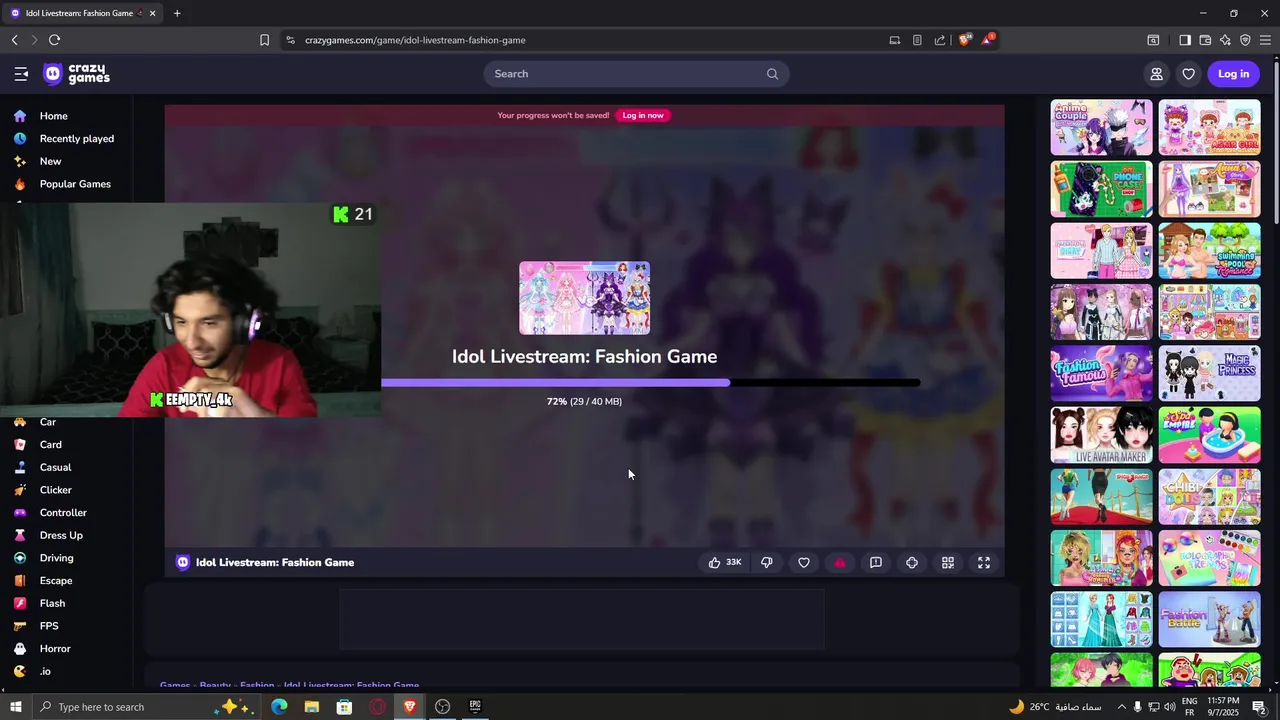The width and height of the screenshot is (1280, 720).
Task: Select the Car category
Action: [x=47, y=422]
